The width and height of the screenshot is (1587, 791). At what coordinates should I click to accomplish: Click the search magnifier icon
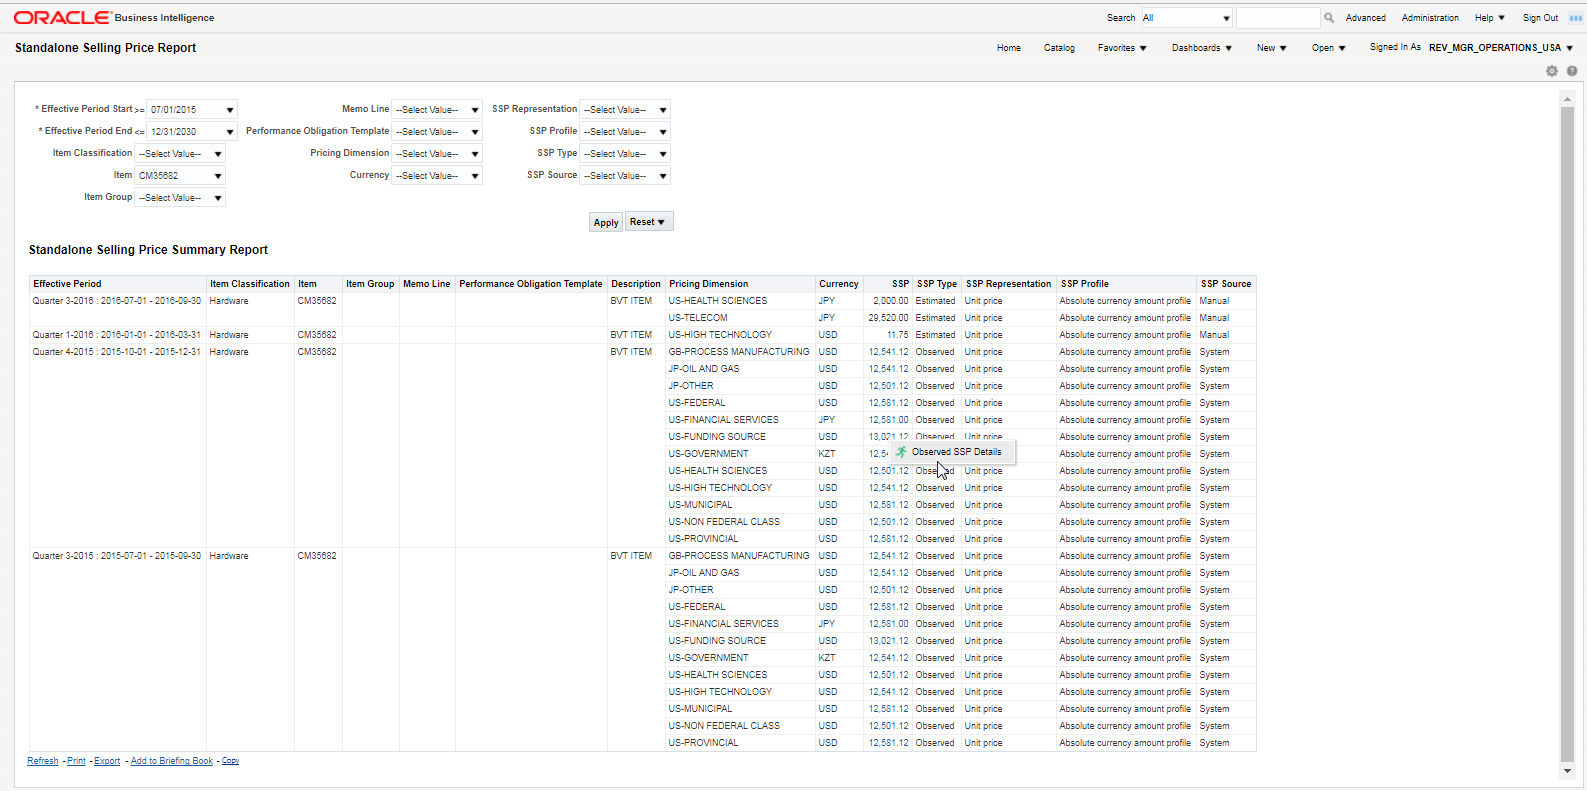coord(1329,18)
